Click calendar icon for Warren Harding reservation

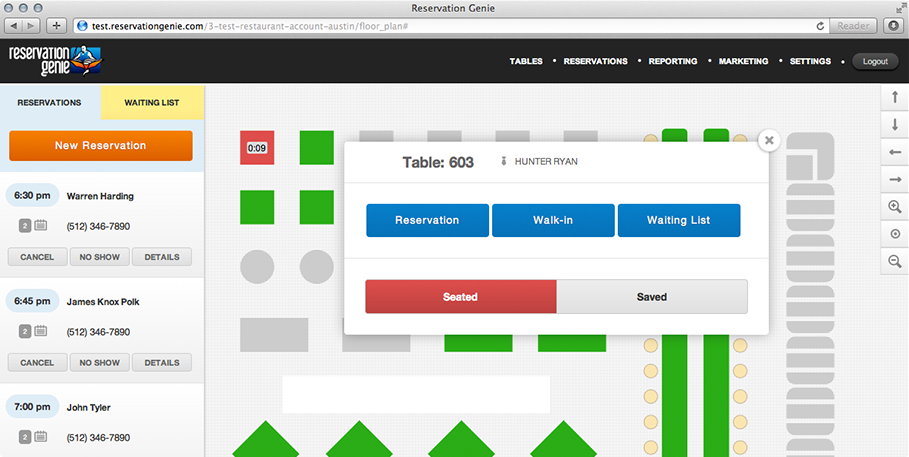tap(41, 226)
